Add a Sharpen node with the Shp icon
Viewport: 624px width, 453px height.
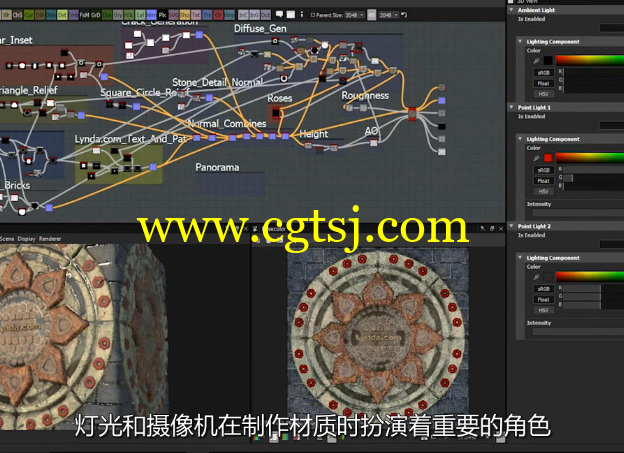click(x=185, y=15)
